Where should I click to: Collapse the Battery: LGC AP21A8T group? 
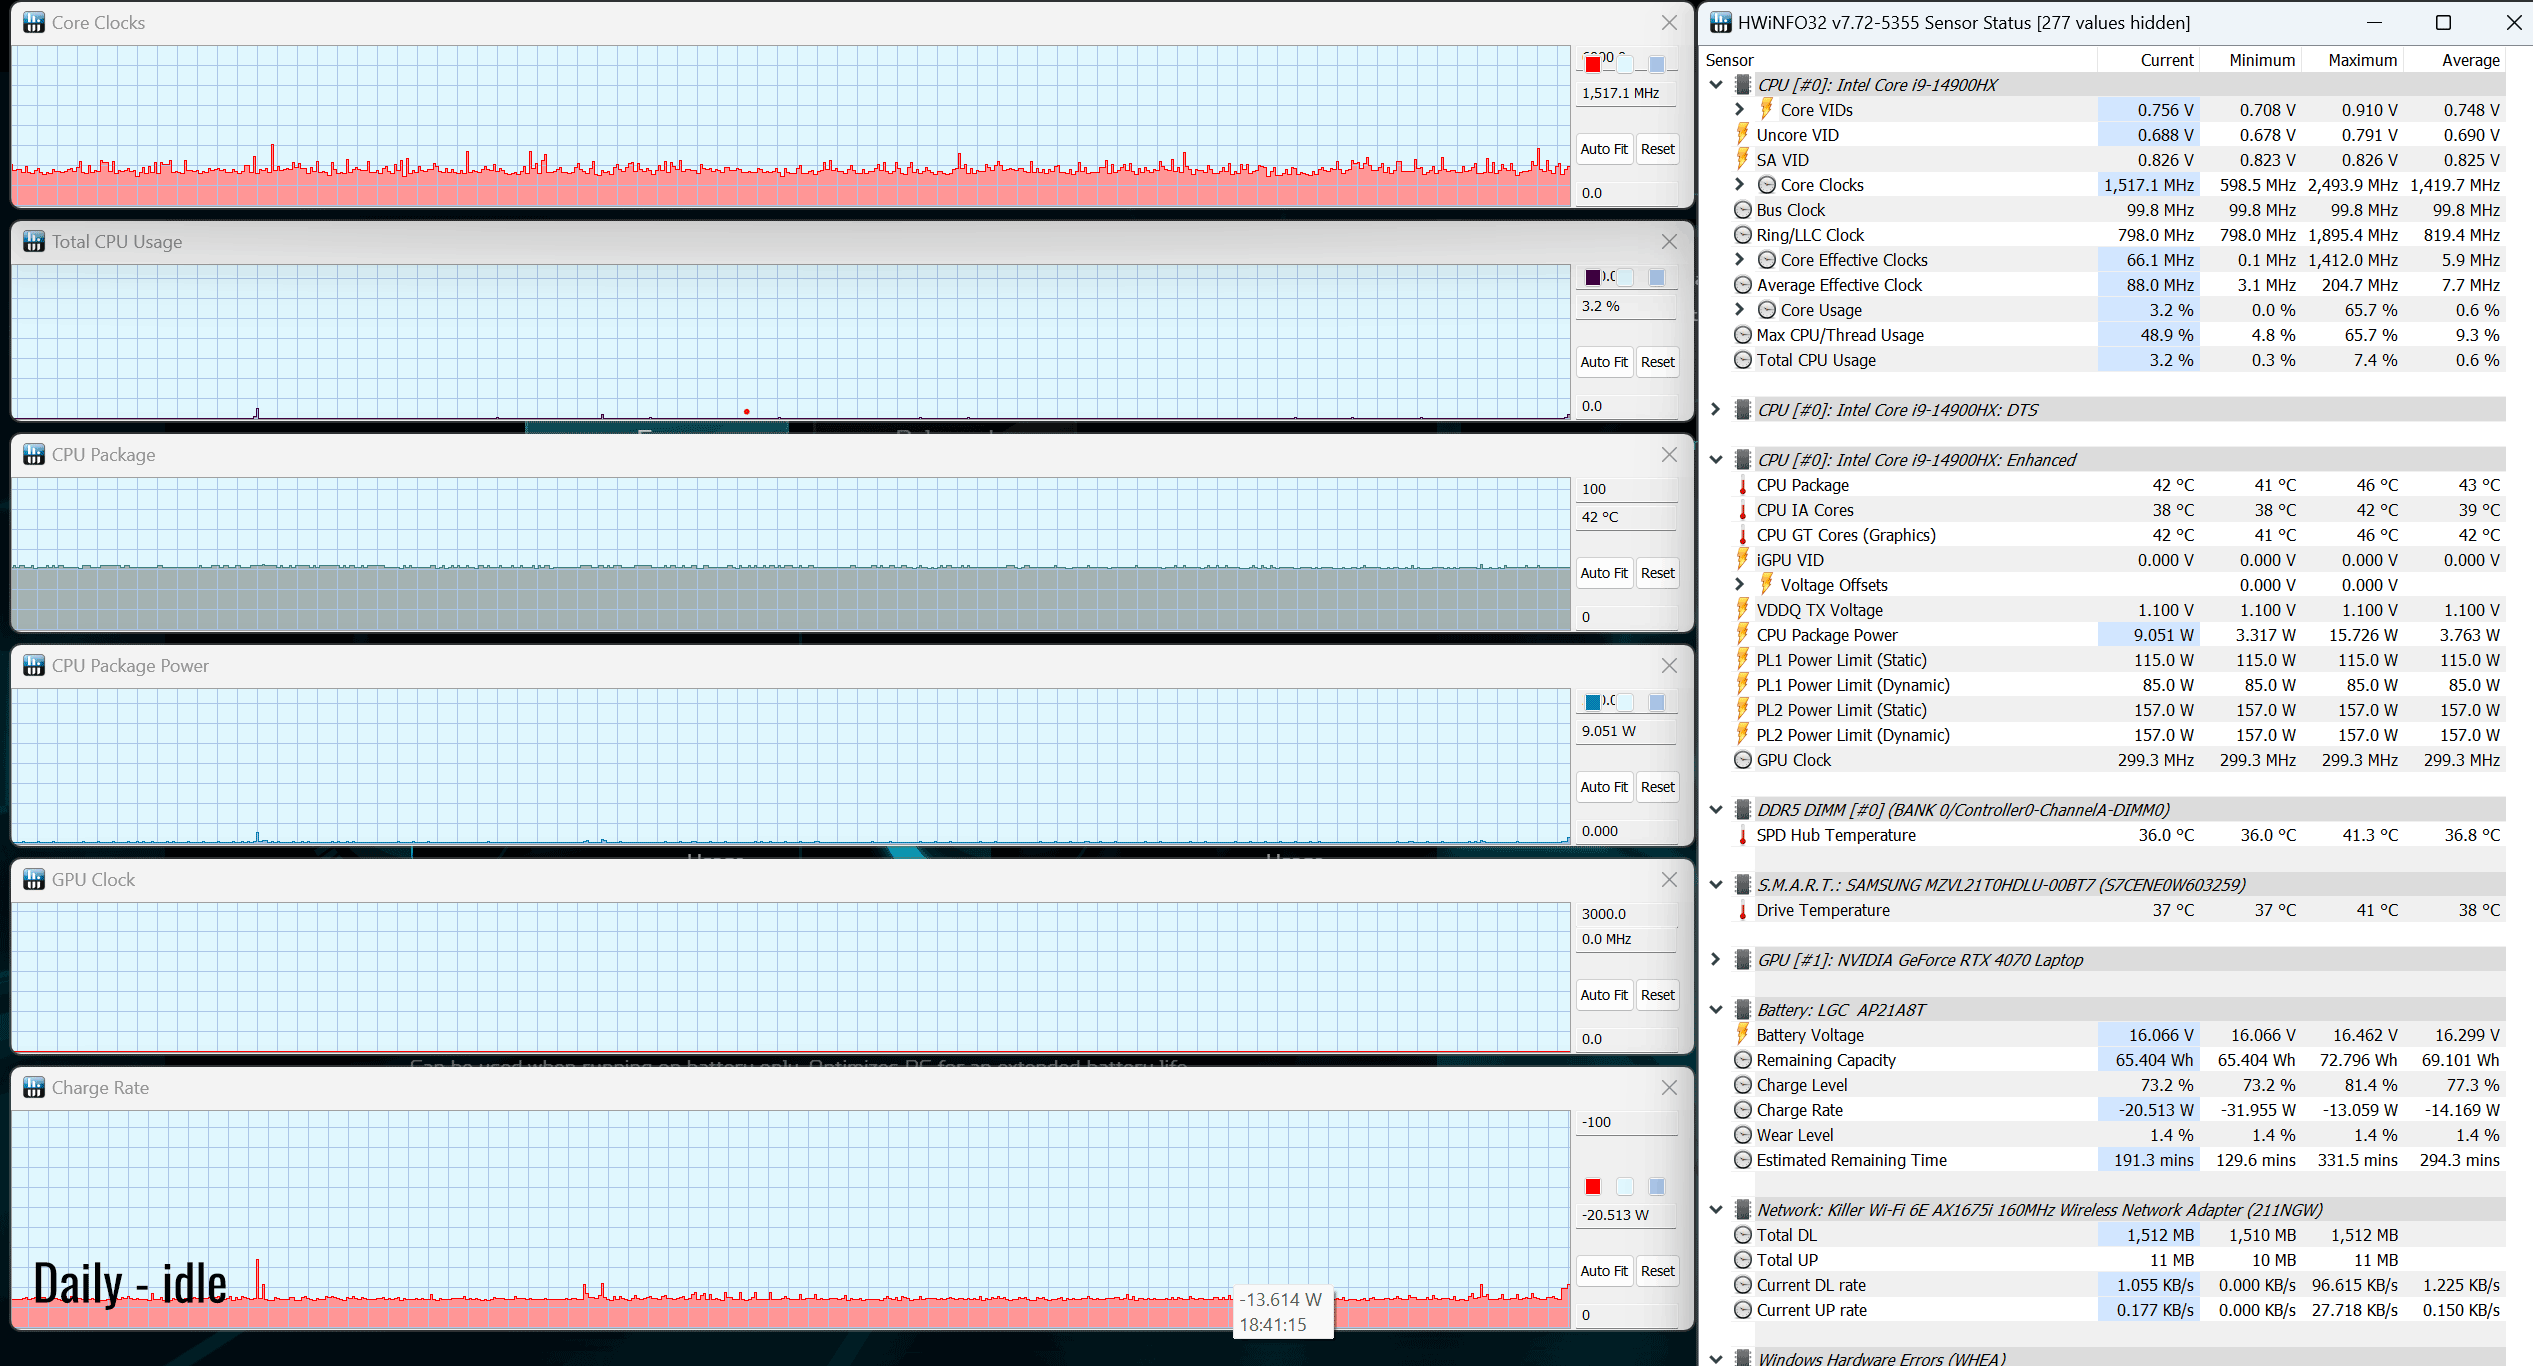pos(1717,1010)
